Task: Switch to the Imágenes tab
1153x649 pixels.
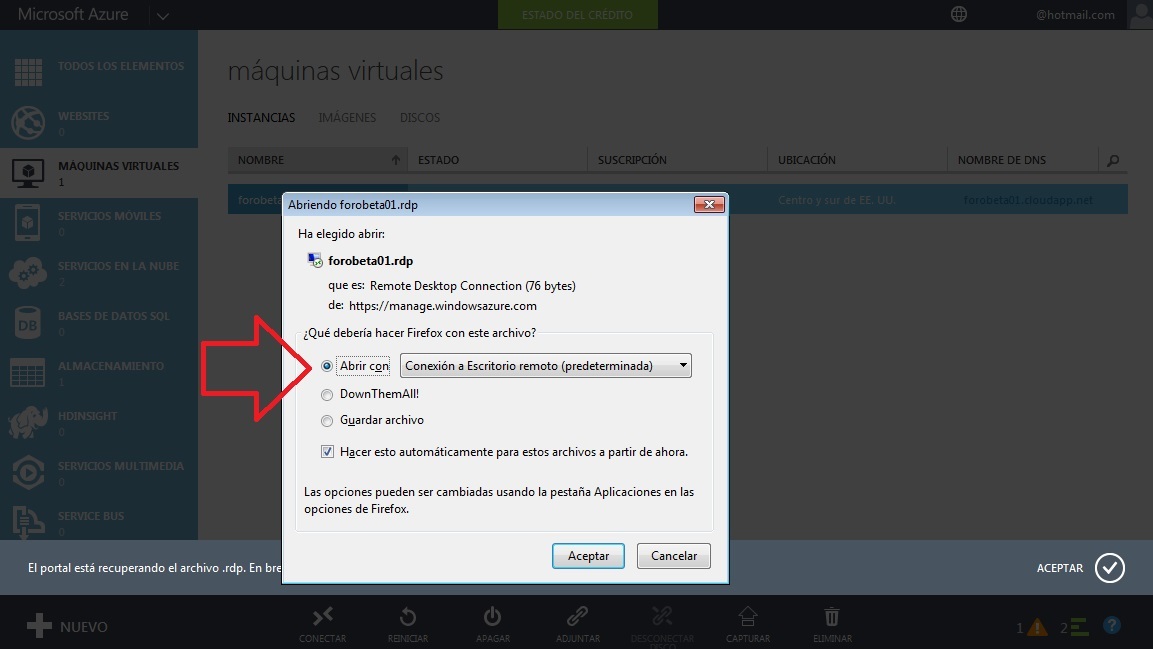Action: (347, 118)
